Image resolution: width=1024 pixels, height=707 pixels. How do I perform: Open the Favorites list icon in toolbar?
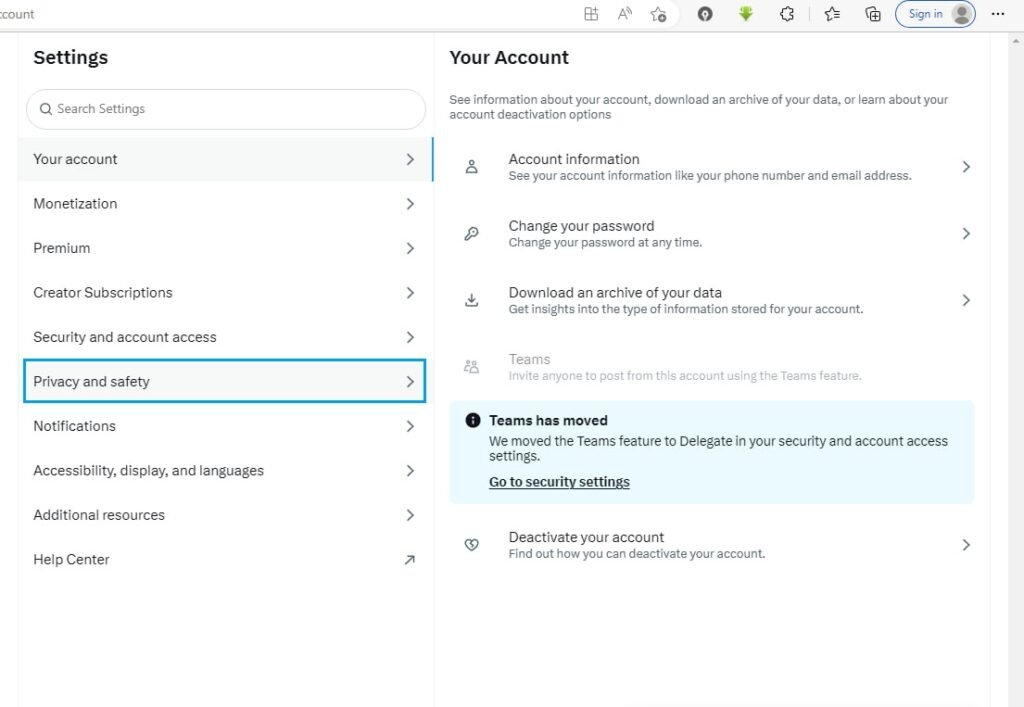click(832, 14)
